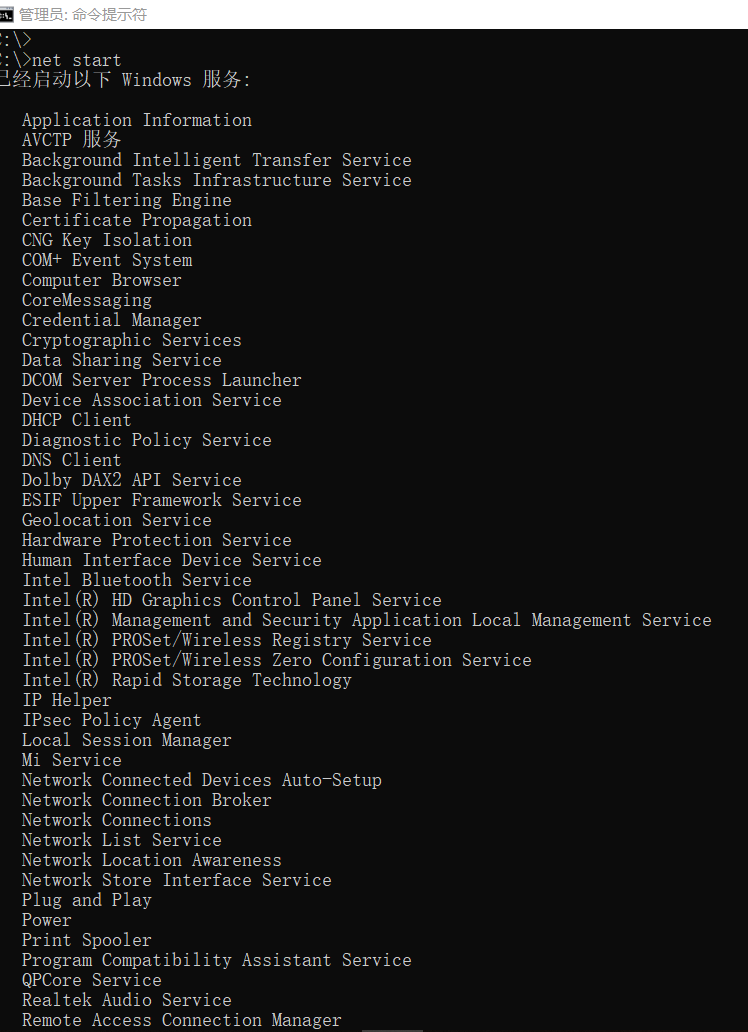Click 'Geolocation Service' text
The height and width of the screenshot is (1032, 748).
117,520
